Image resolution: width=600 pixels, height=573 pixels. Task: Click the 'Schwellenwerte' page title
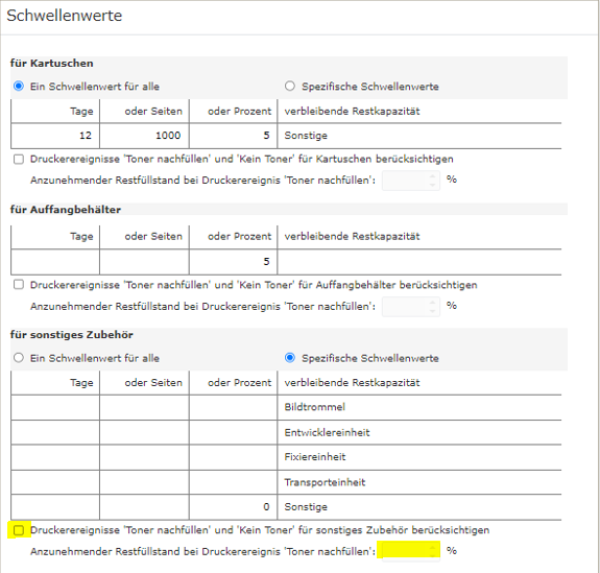coord(64,16)
